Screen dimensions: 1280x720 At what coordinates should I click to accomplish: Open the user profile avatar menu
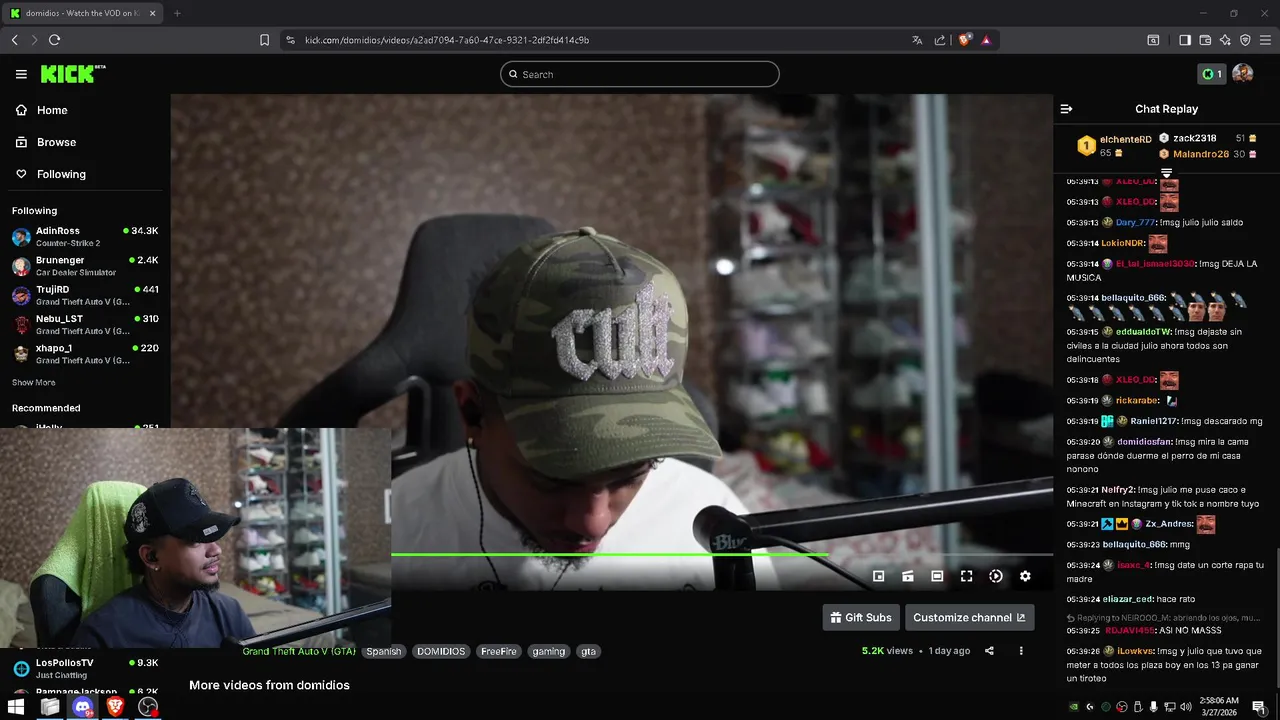(x=1243, y=74)
